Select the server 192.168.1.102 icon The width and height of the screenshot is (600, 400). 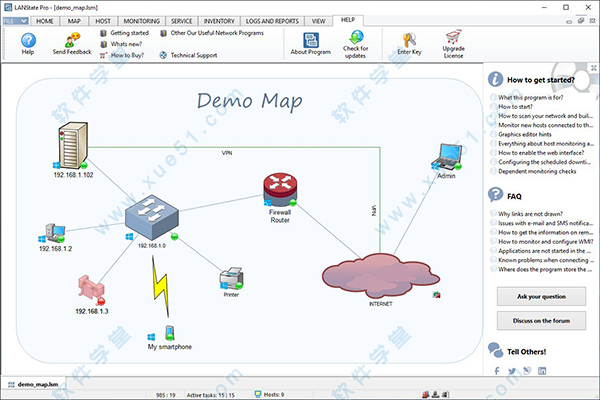73,145
